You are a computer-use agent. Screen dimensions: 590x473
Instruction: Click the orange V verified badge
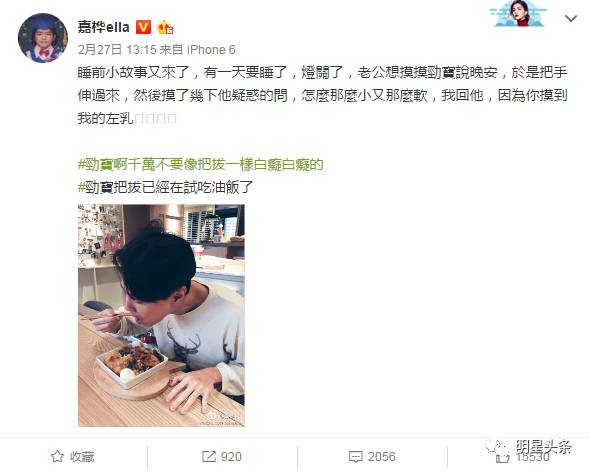(143, 27)
